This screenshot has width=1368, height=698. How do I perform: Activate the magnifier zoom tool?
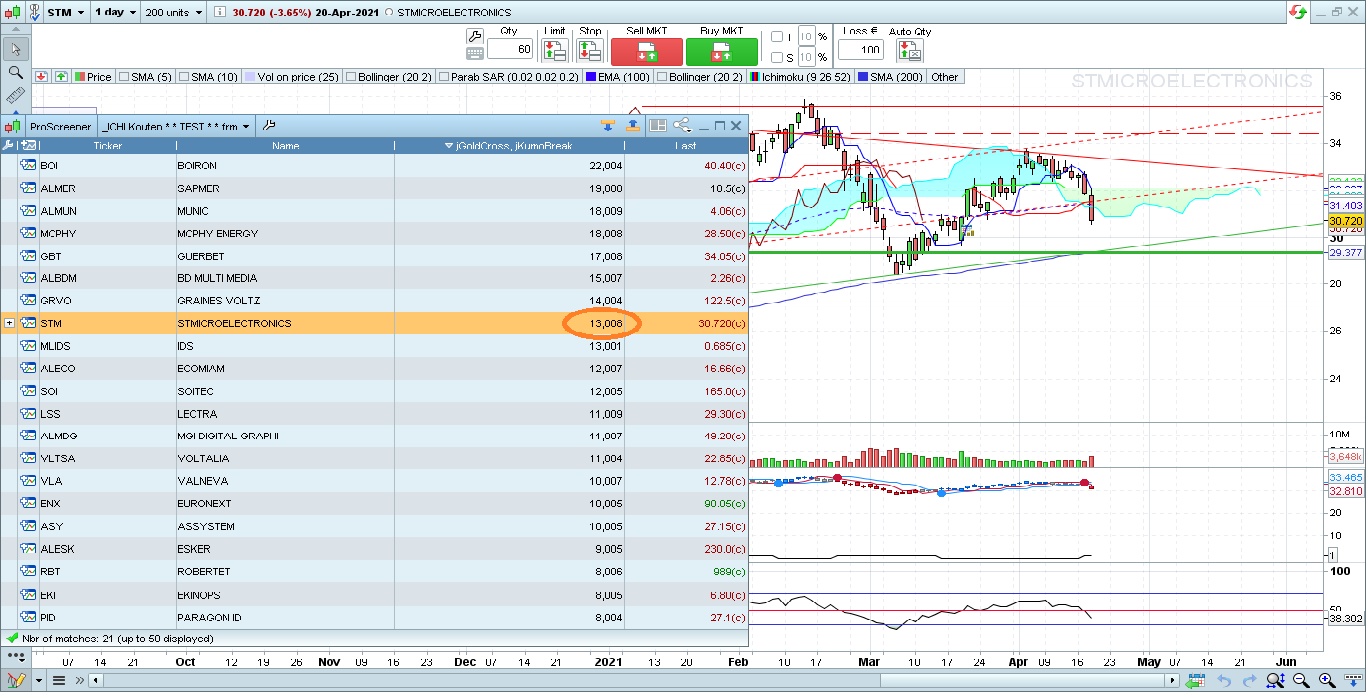click(15, 72)
